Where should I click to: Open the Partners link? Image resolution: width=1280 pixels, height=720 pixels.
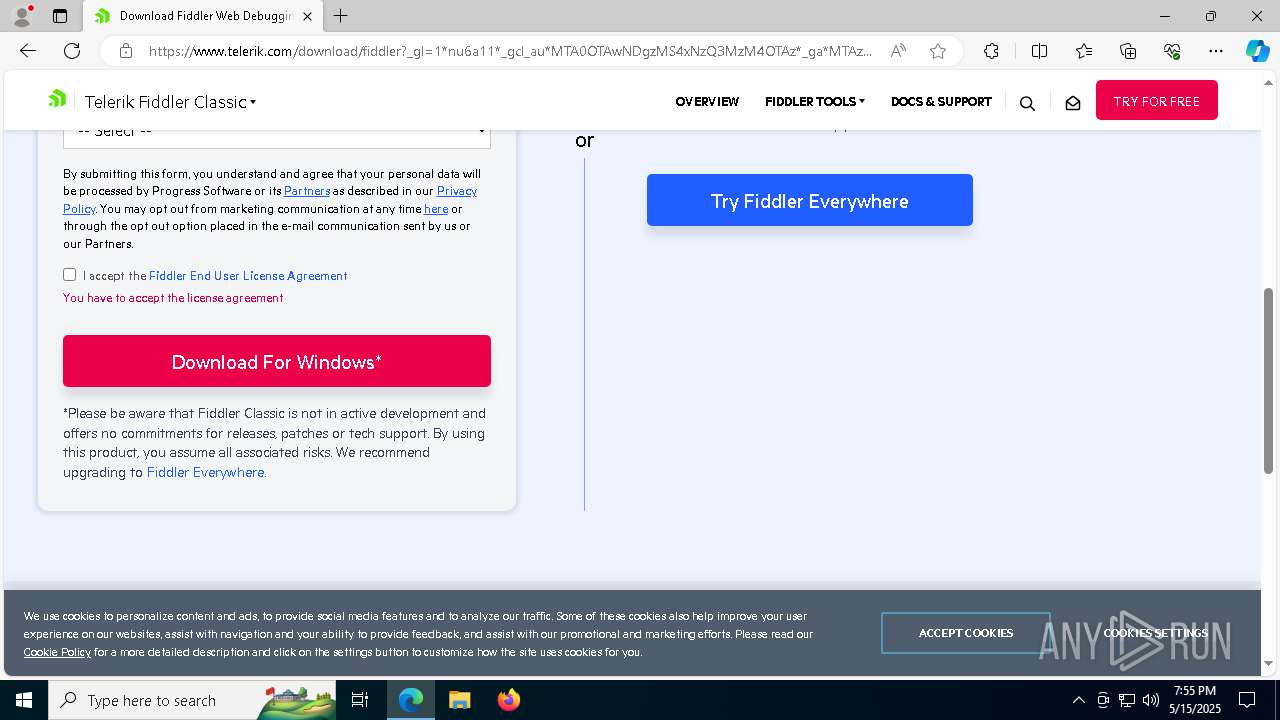(307, 191)
